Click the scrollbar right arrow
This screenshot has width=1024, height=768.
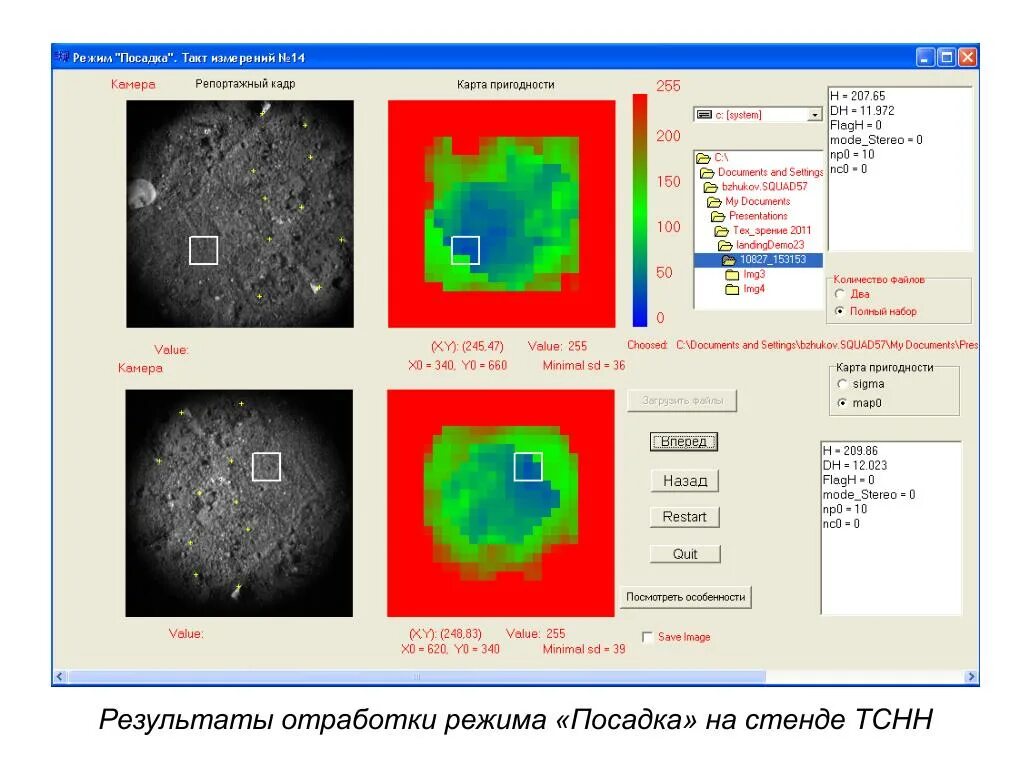click(971, 677)
